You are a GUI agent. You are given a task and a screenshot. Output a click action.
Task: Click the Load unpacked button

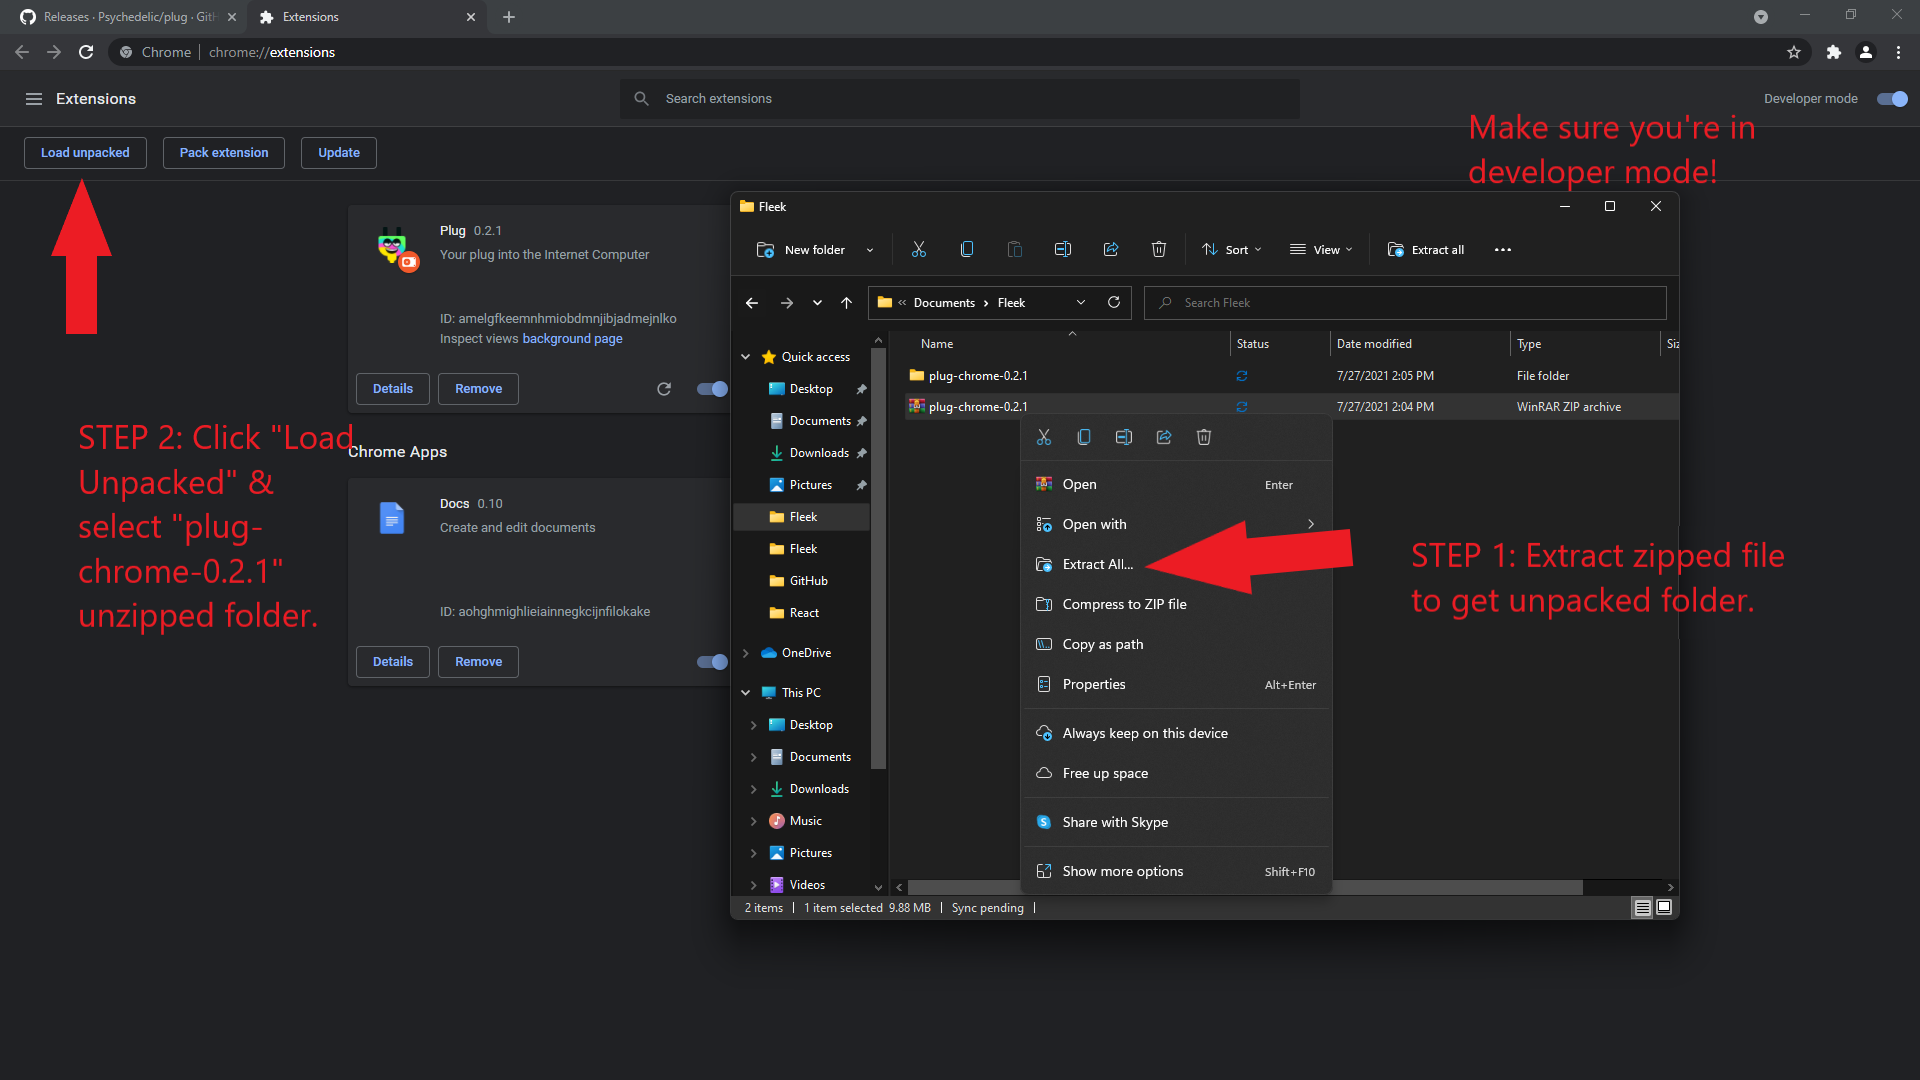85,153
